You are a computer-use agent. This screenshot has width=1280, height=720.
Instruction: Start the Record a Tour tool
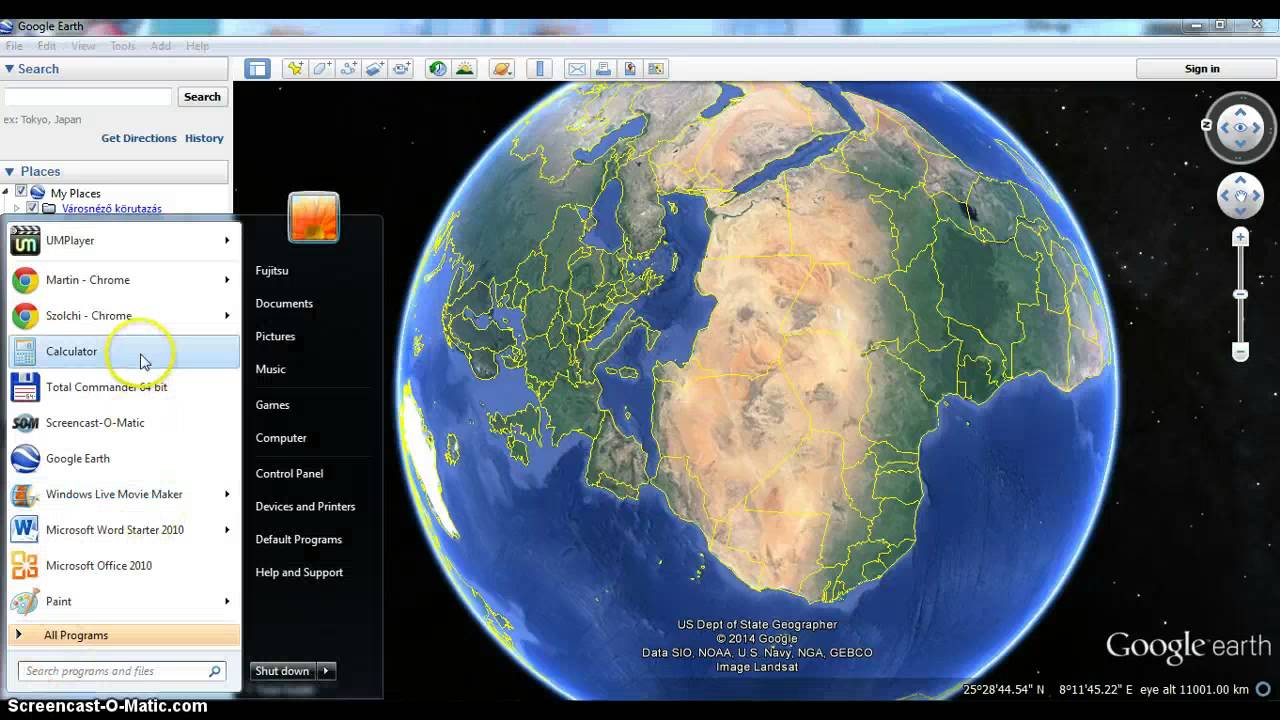tap(402, 69)
